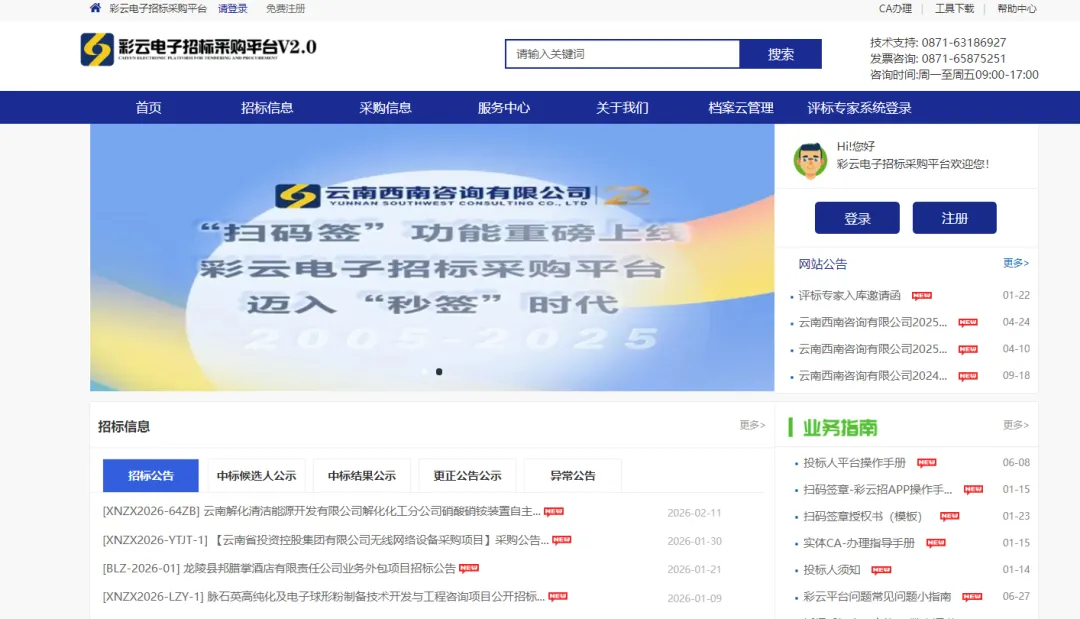The image size is (1080, 619).
Task: Click the NEW badge beside 实体CA-办理指导手册
Action: coord(935,543)
